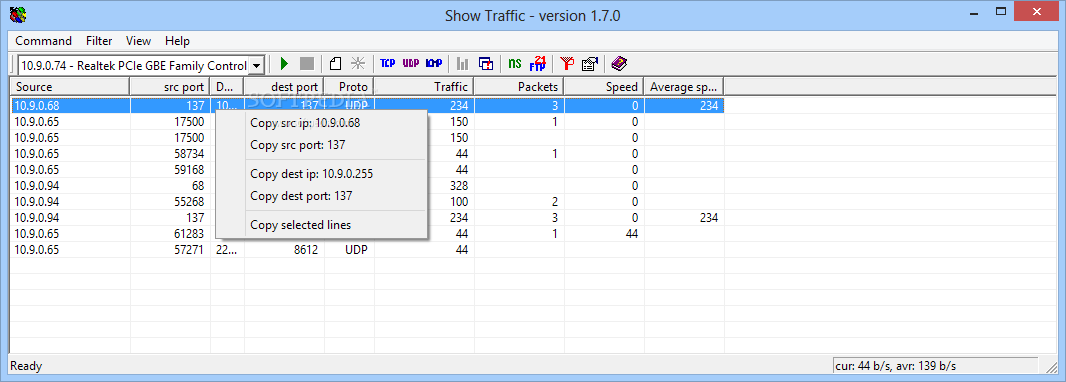This screenshot has height=382, width=1066.
Task: Click the Show Traffic app icon in title bar
Action: (18, 14)
